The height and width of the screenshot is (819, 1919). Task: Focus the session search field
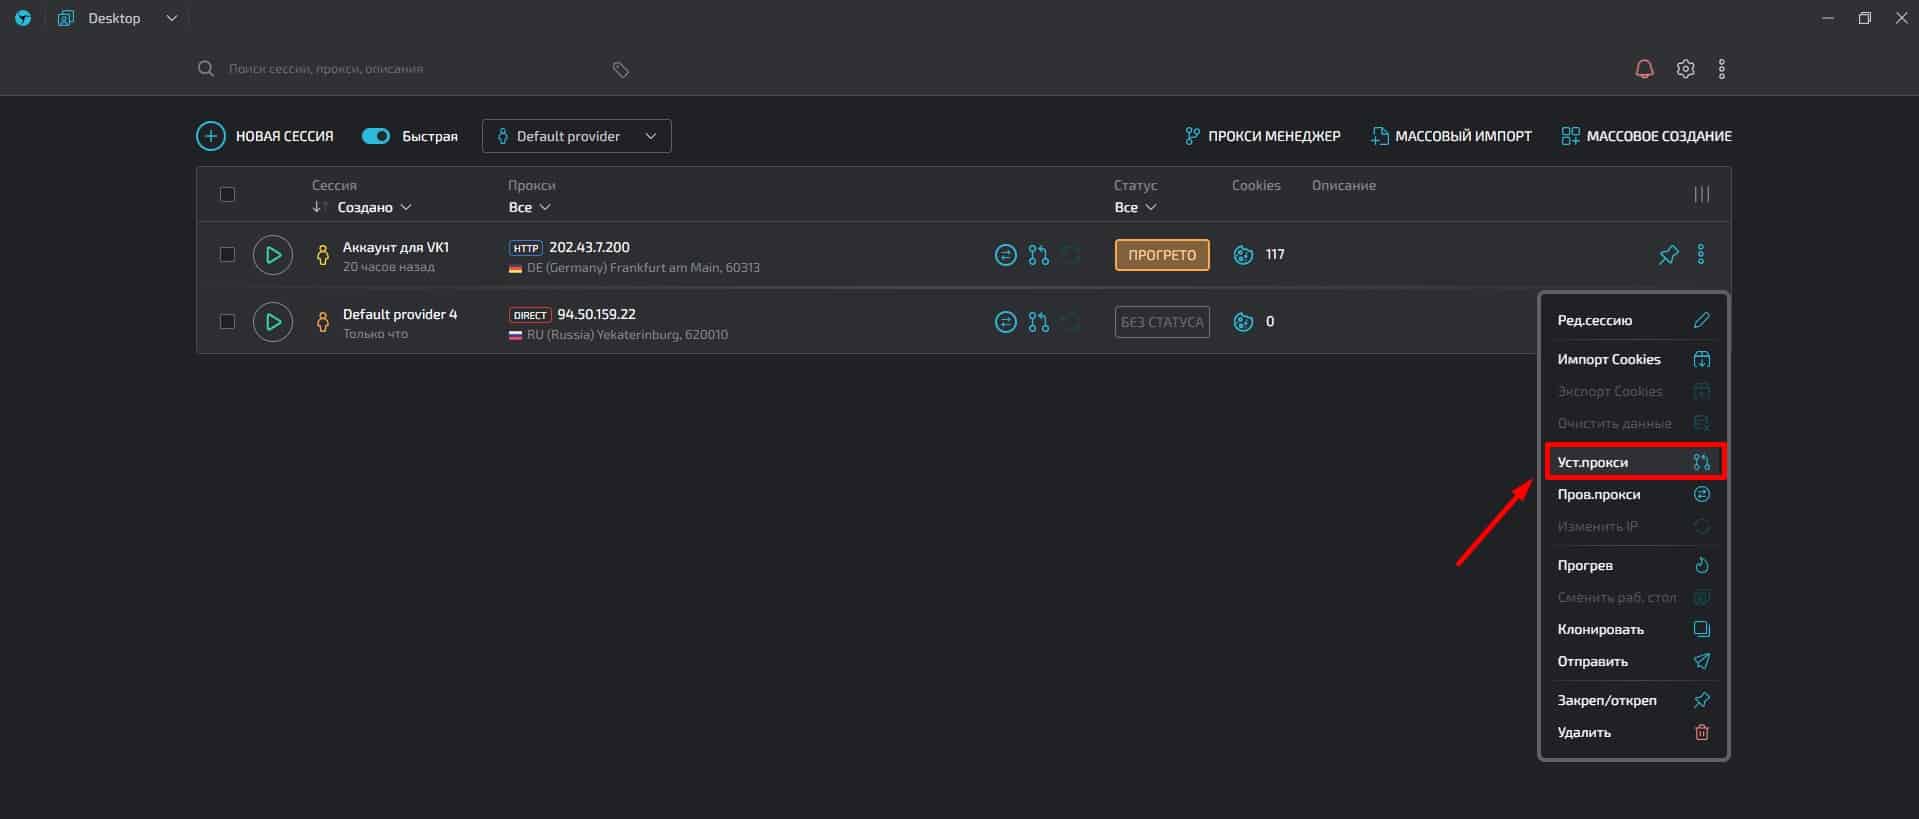[400, 69]
